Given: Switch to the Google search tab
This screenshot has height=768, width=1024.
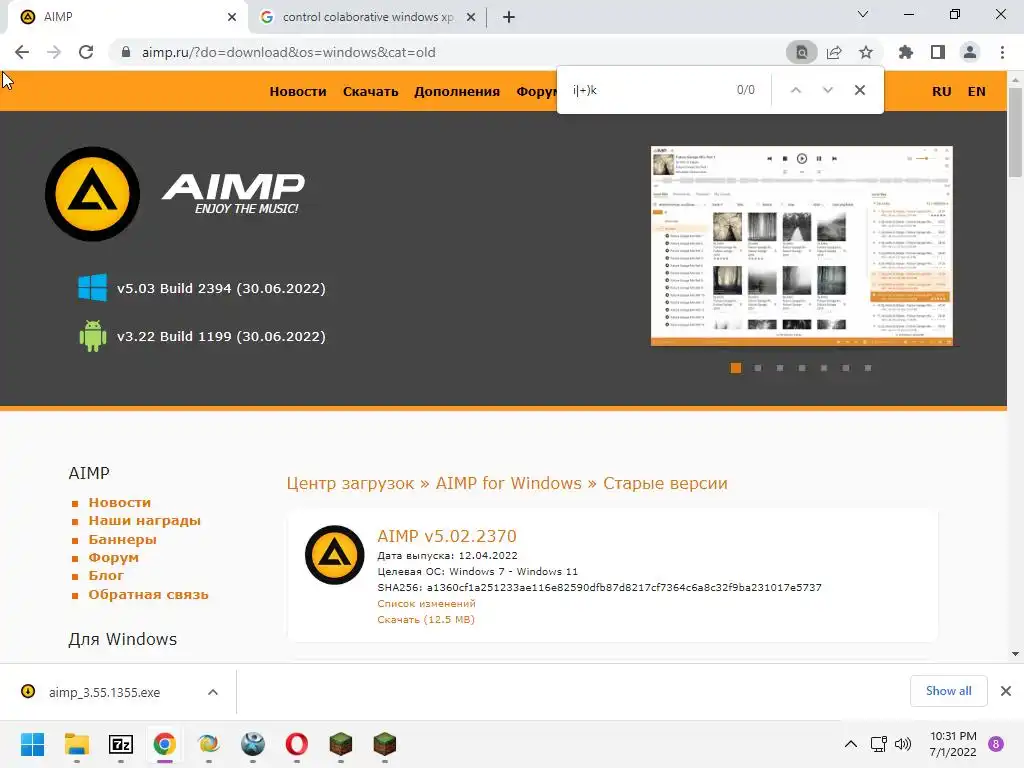Looking at the screenshot, I should tap(368, 17).
